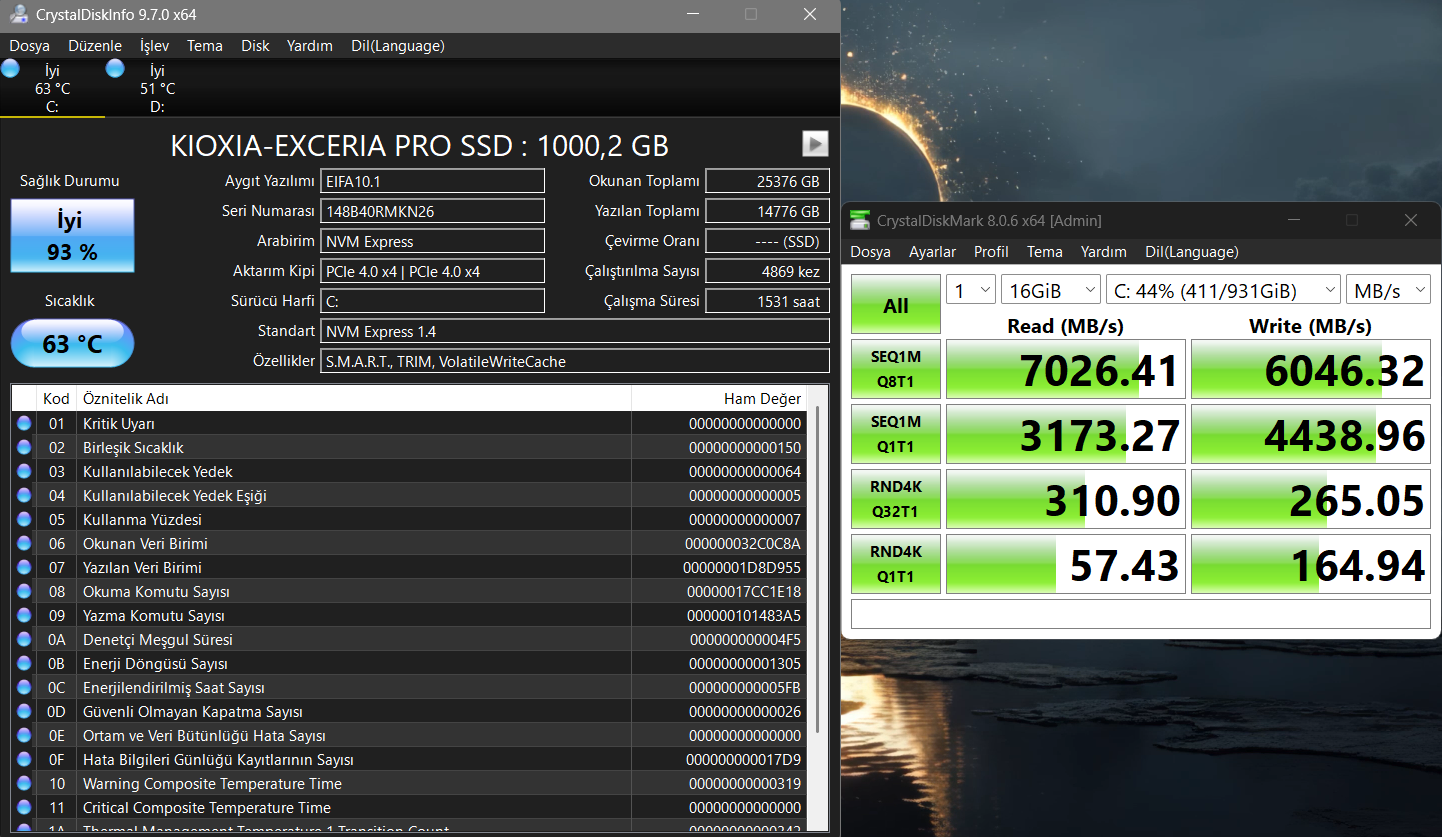Click the CrystalDiskInfo title bar app icon
Viewport: 1442px width, 837px height.
17,15
